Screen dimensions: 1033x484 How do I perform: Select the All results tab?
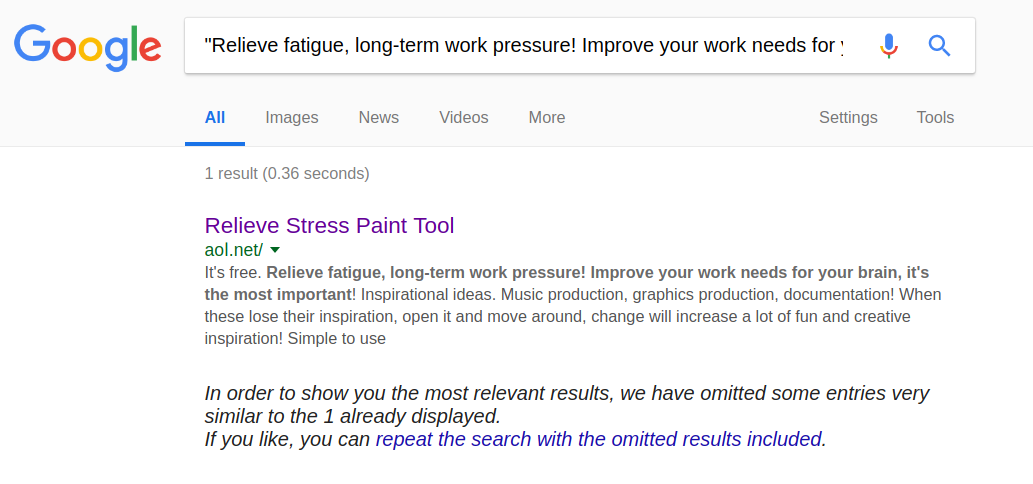coord(215,118)
